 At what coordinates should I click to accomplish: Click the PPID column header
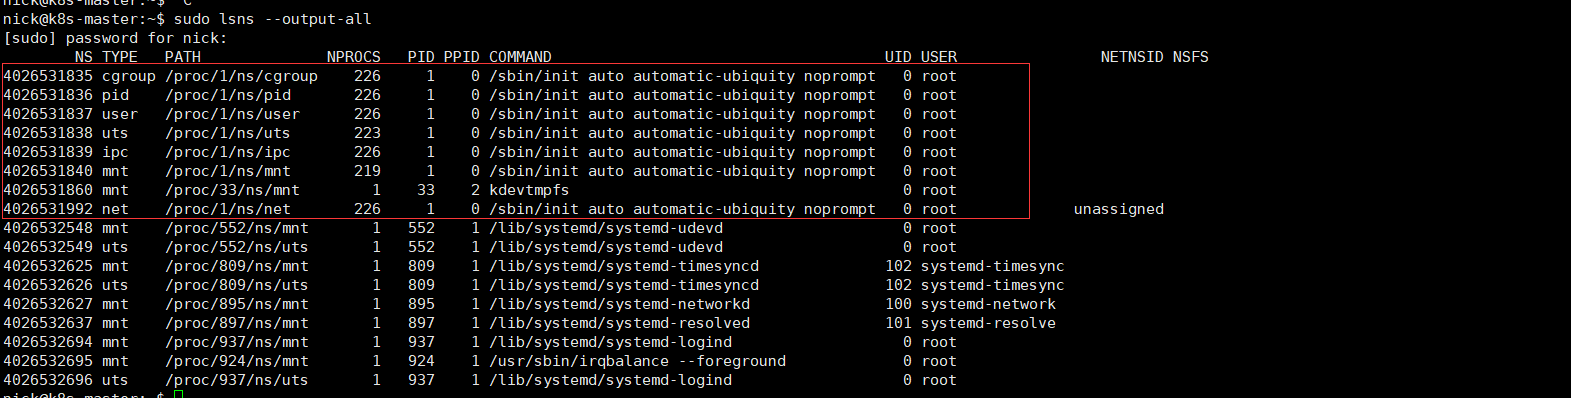click(462, 57)
